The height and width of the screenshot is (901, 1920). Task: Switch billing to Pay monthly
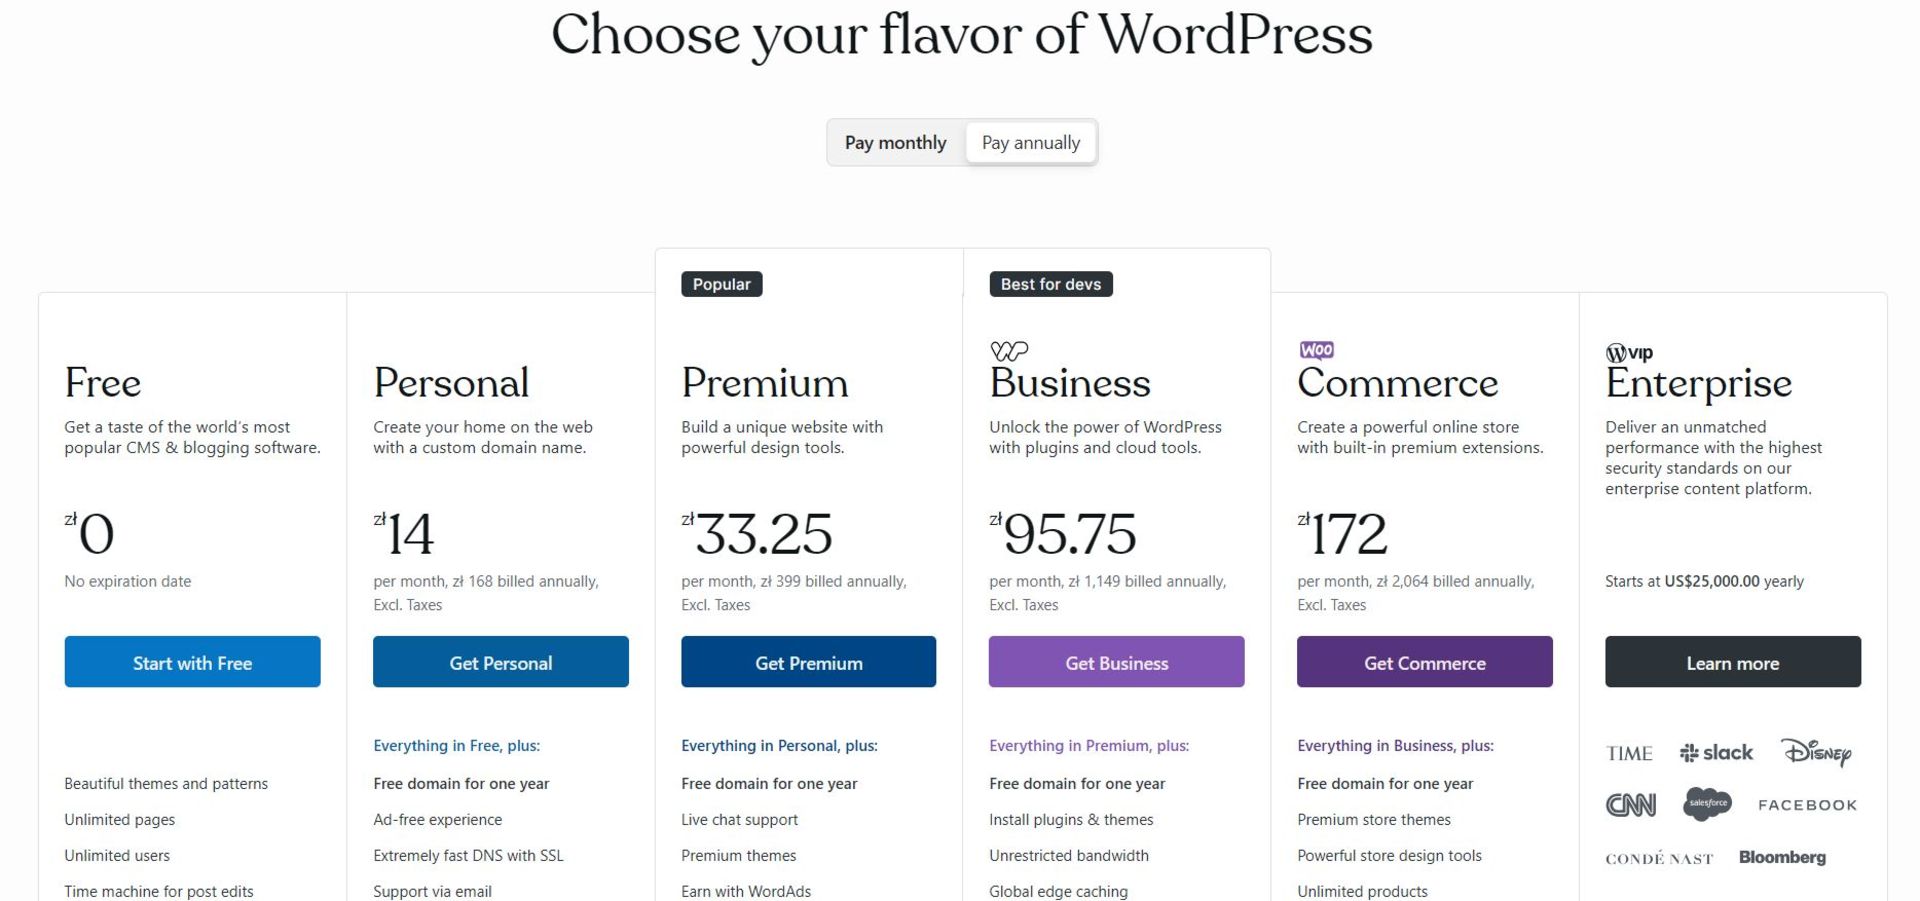pyautogui.click(x=895, y=143)
